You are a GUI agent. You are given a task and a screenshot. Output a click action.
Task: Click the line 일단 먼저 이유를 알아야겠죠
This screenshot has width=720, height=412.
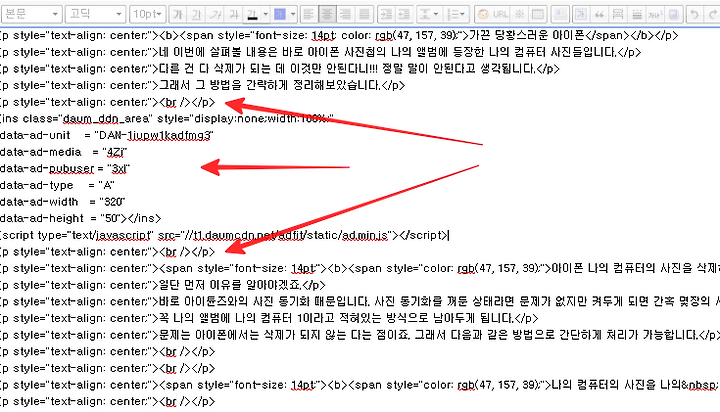[x=163, y=285]
